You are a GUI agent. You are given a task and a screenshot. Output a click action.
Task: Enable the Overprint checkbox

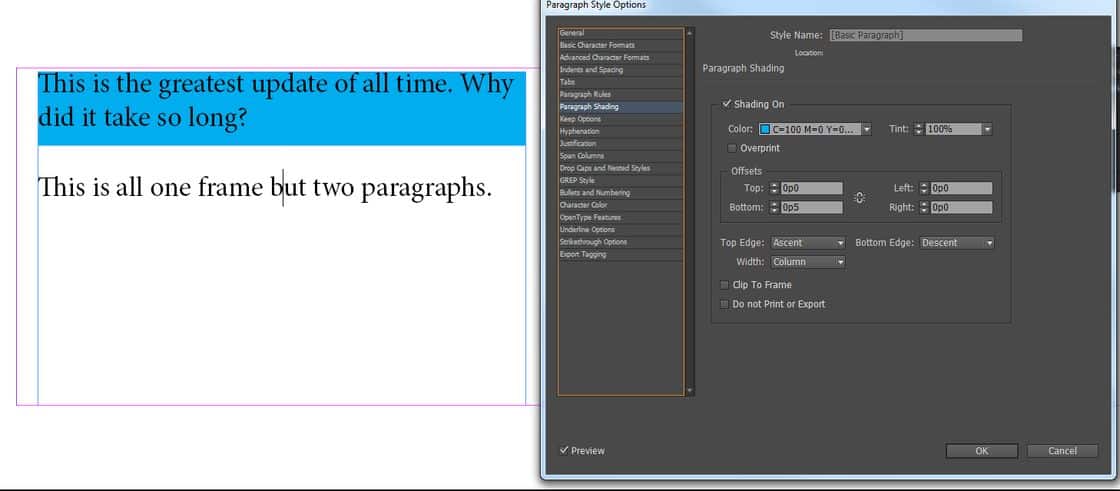732,148
